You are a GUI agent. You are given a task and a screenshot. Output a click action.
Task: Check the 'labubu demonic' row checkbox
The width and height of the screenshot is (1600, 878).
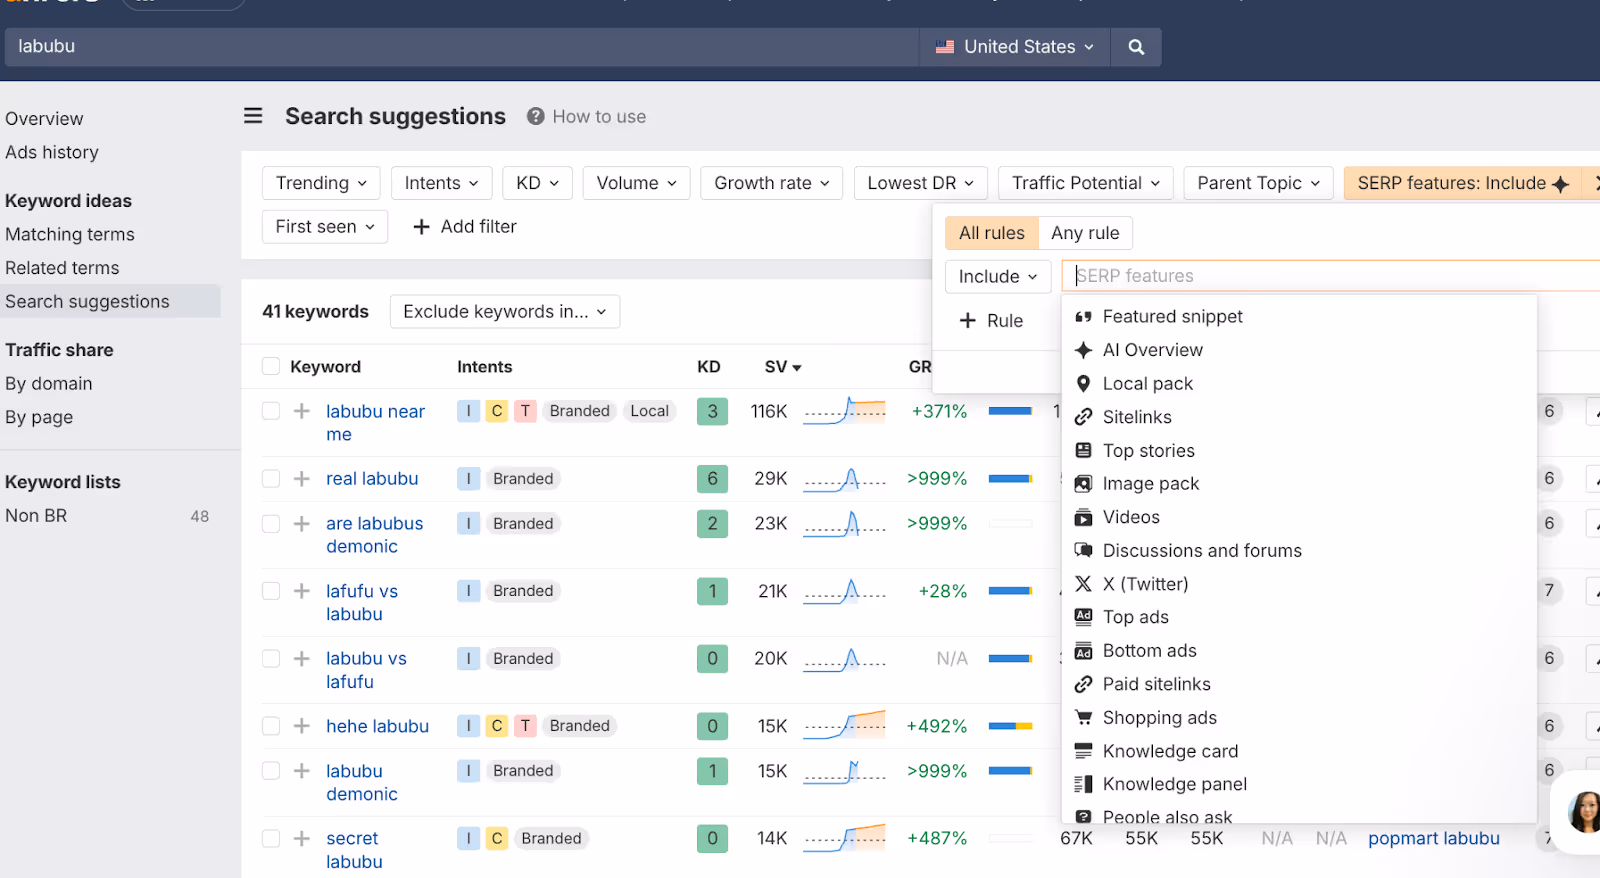coord(271,771)
